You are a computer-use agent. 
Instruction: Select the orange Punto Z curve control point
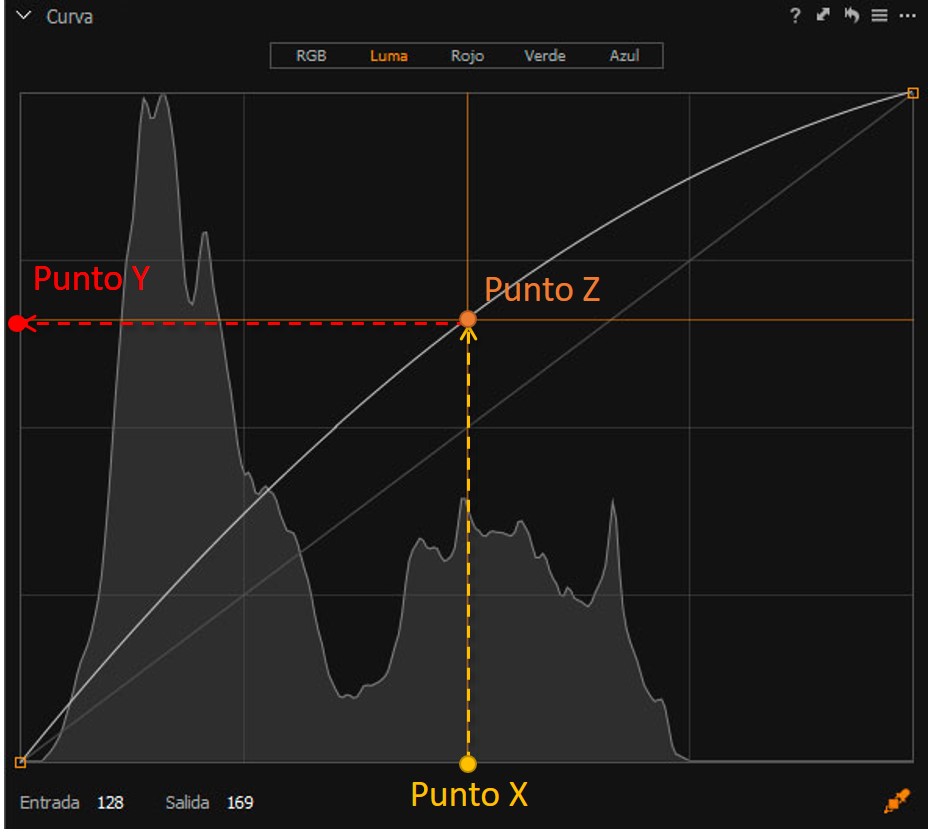[468, 319]
